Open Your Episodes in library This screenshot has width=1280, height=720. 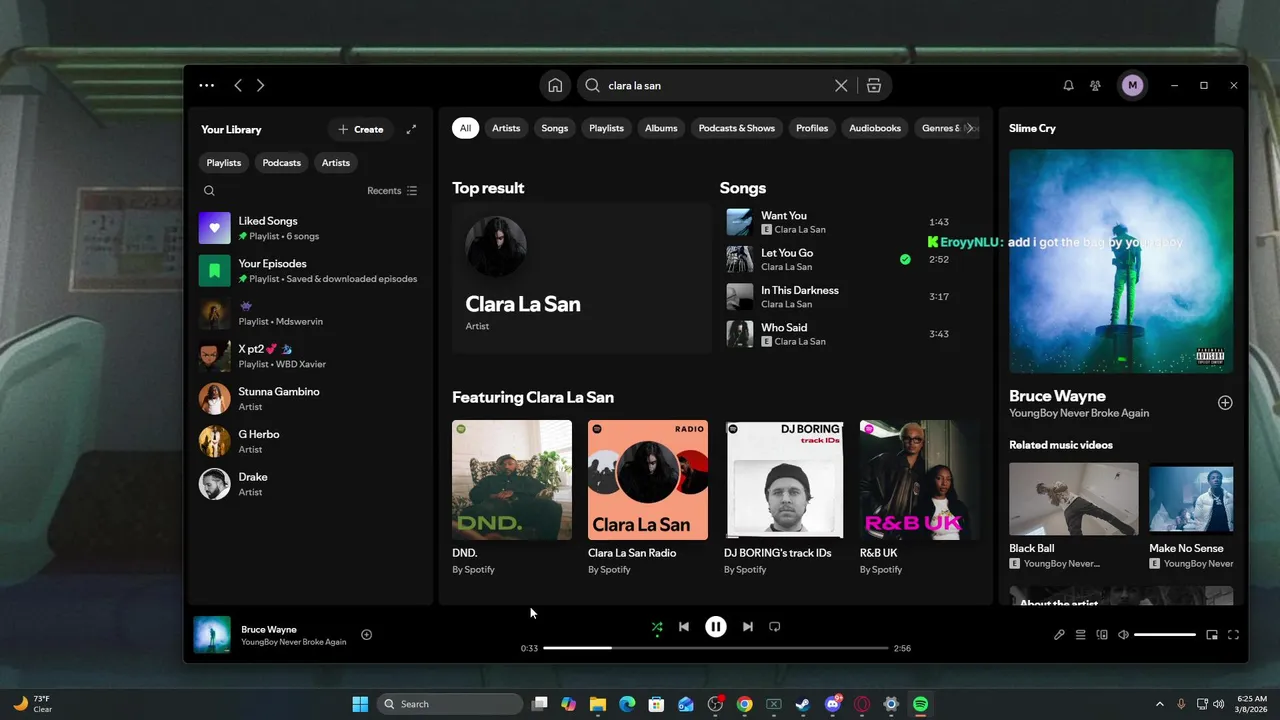(310, 271)
